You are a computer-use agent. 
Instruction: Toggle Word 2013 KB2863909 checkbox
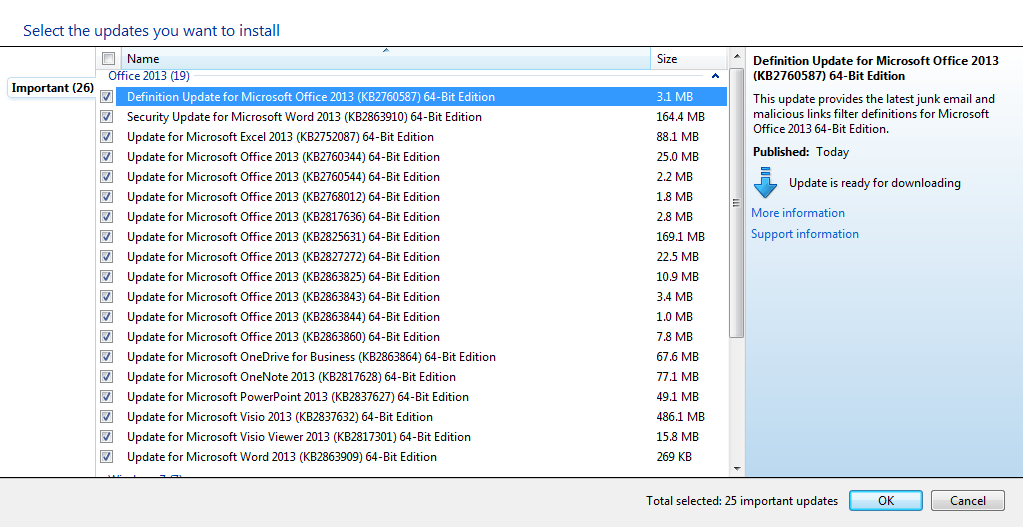(106, 457)
